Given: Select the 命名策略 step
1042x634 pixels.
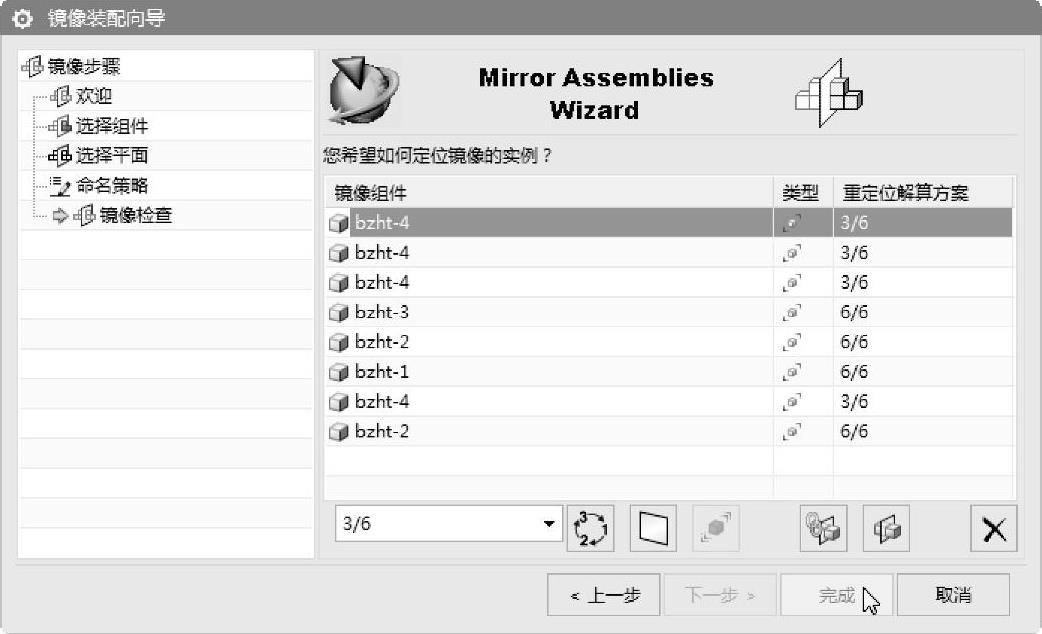Looking at the screenshot, I should 112,186.
